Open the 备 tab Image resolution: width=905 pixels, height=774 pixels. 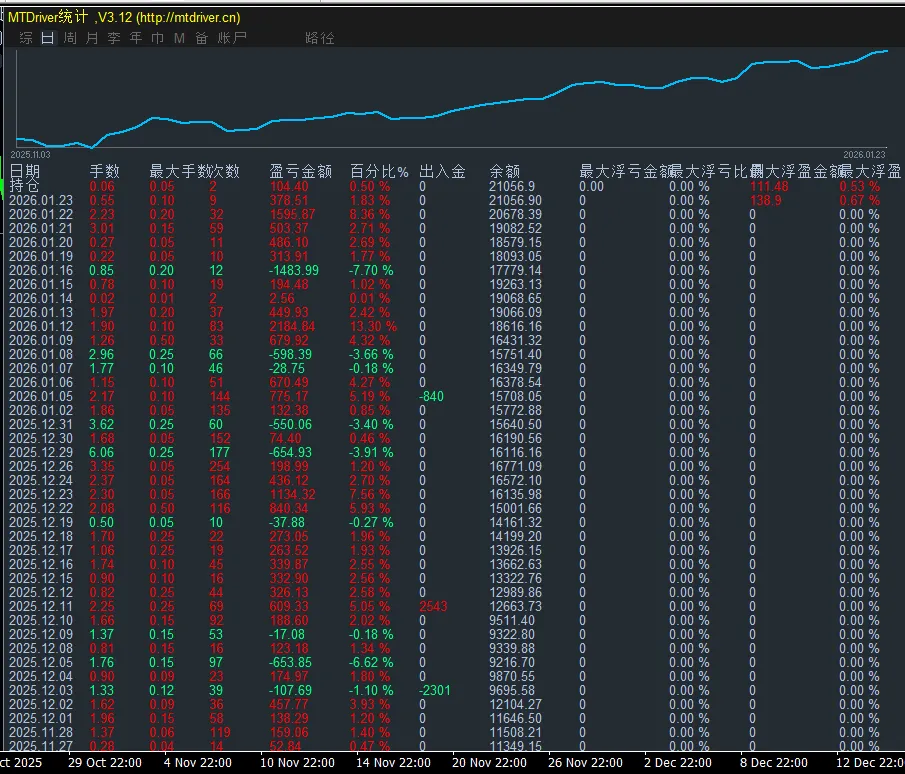(201, 38)
